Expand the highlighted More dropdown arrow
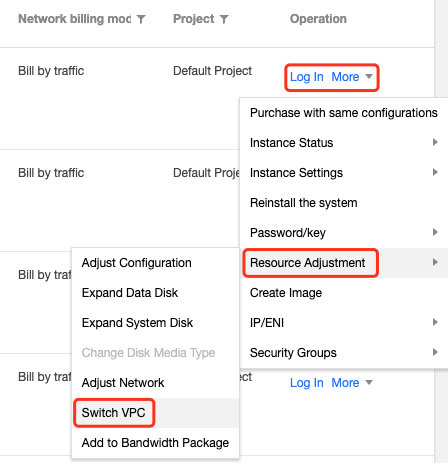This screenshot has height=463, width=448. coord(369,77)
